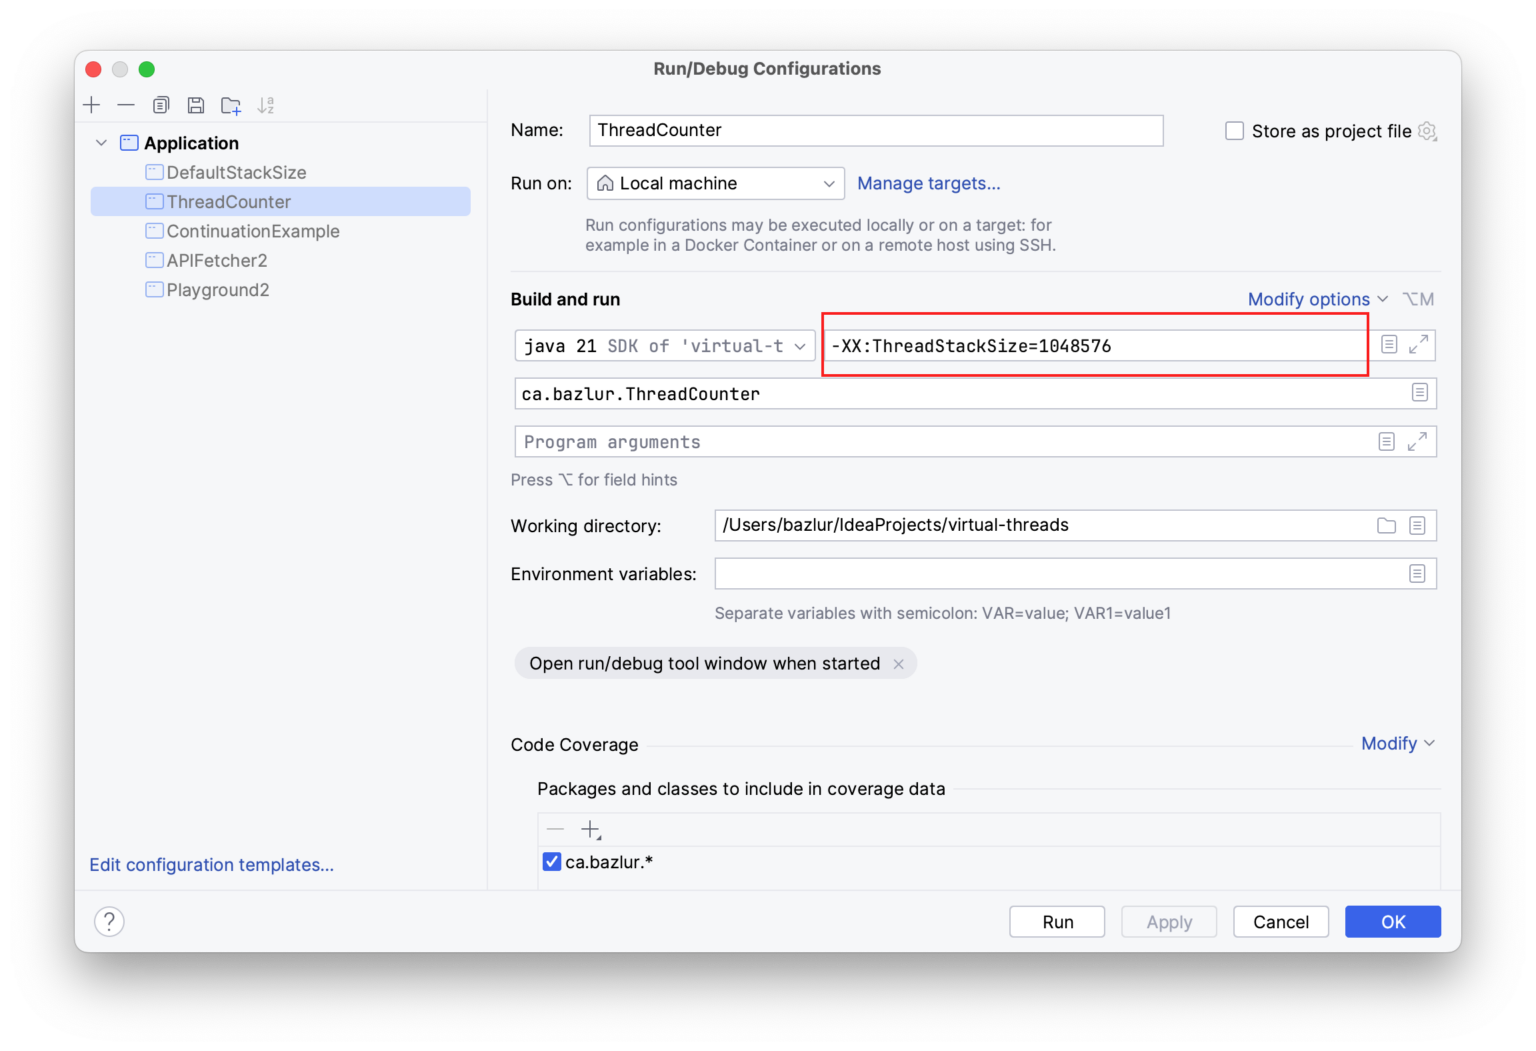
Task: Remove the selected configuration
Action: [126, 105]
